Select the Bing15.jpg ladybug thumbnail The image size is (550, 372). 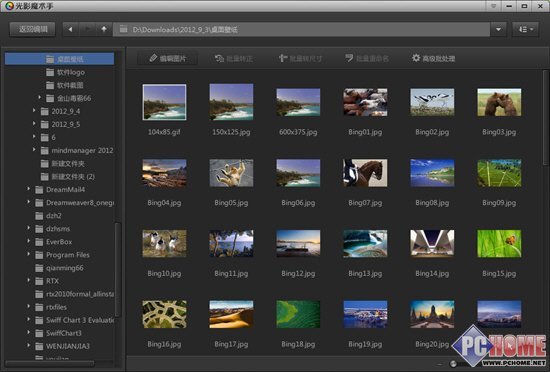tap(499, 244)
